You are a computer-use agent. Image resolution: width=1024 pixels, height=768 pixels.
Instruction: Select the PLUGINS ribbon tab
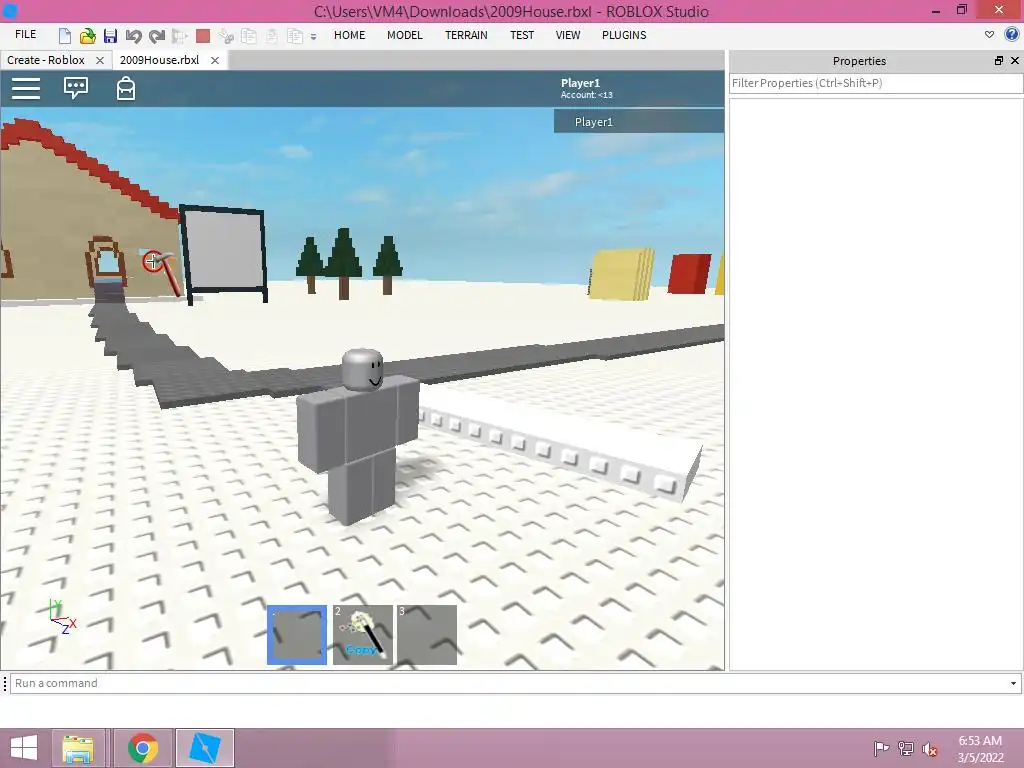pos(624,35)
